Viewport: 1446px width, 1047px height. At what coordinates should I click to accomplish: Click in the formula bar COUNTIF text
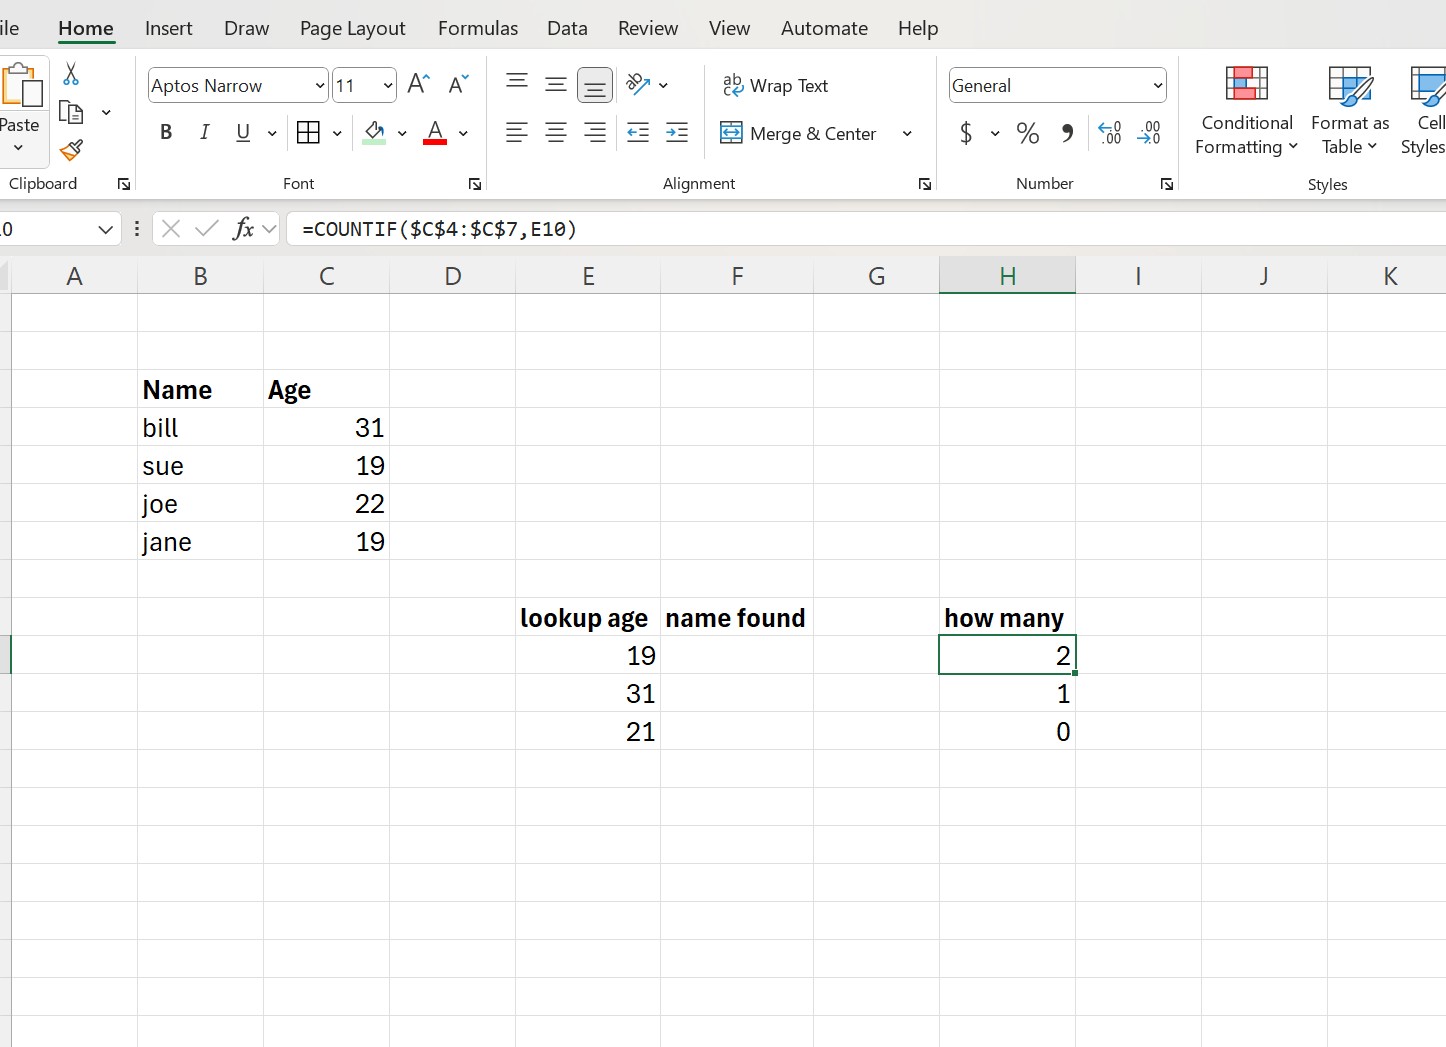440,229
